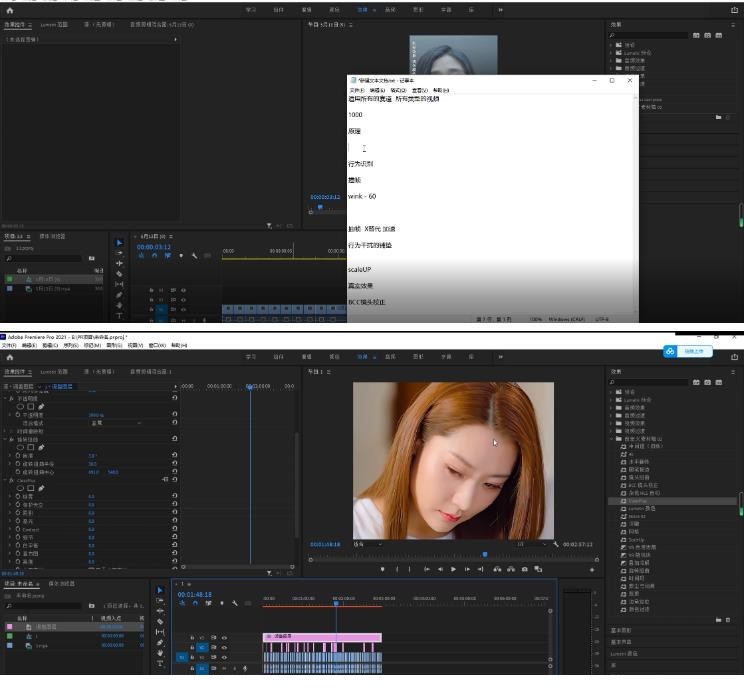744x698 pixels.
Task: Click Home icon in lower Premiere window
Action: (9, 357)
